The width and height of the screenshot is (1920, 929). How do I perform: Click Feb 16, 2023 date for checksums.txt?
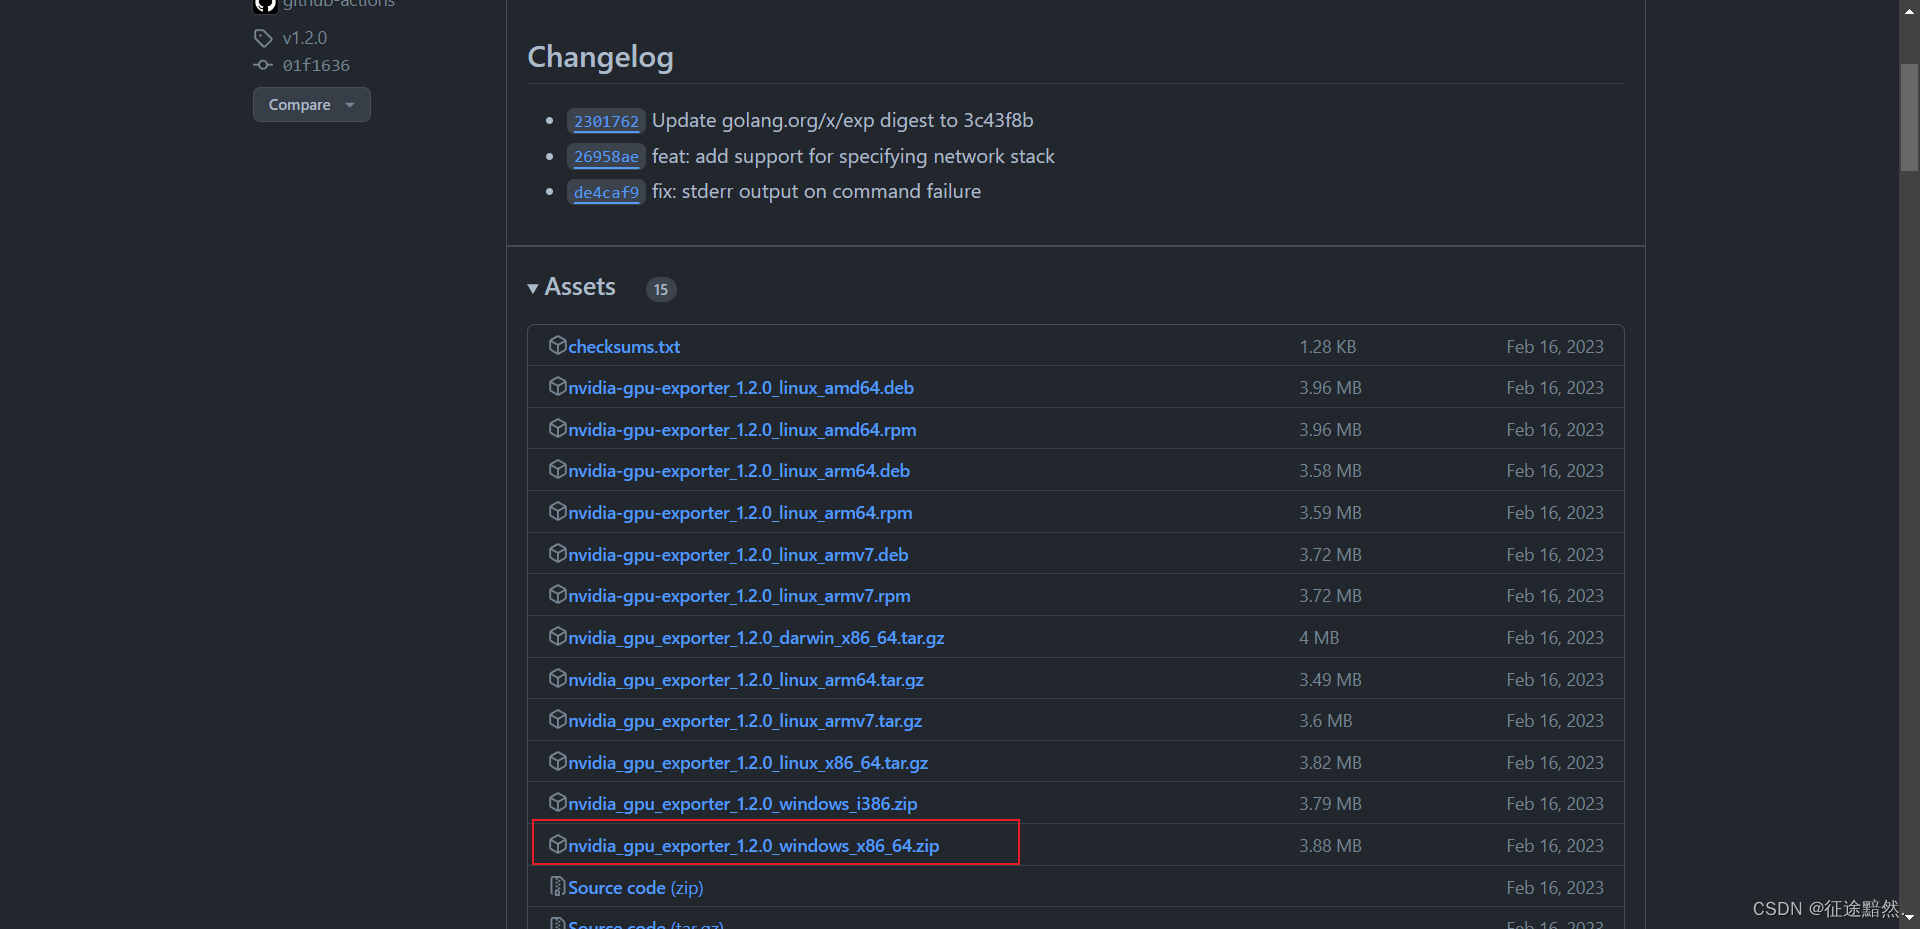tap(1555, 347)
